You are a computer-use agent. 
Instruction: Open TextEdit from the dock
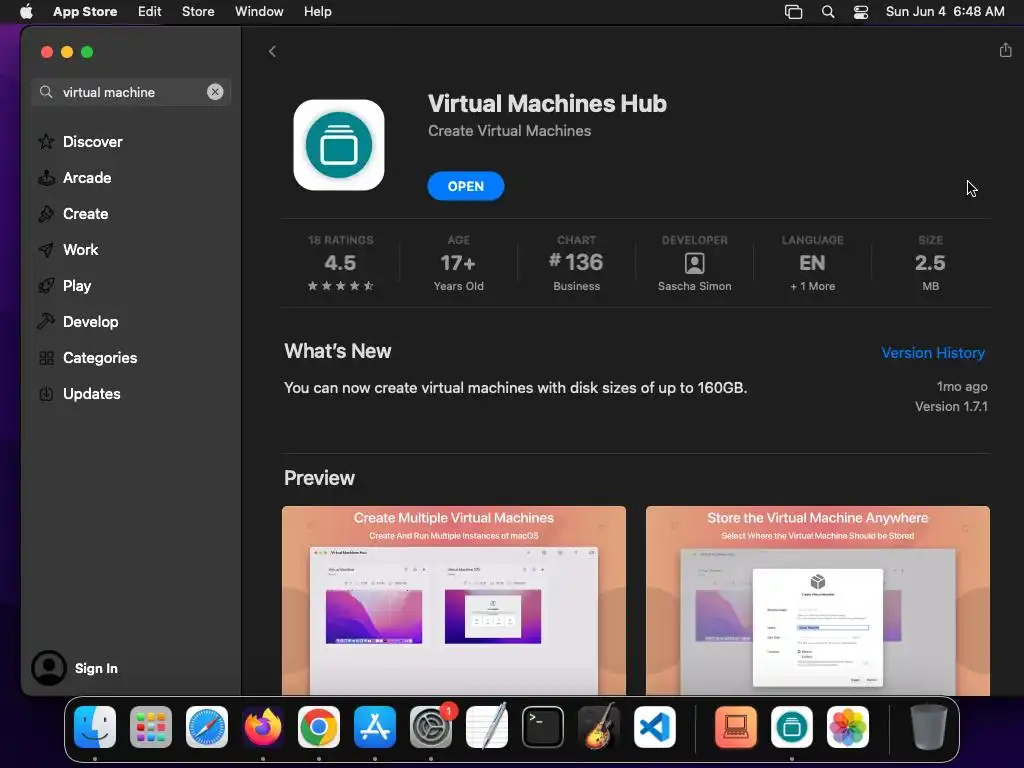click(487, 727)
